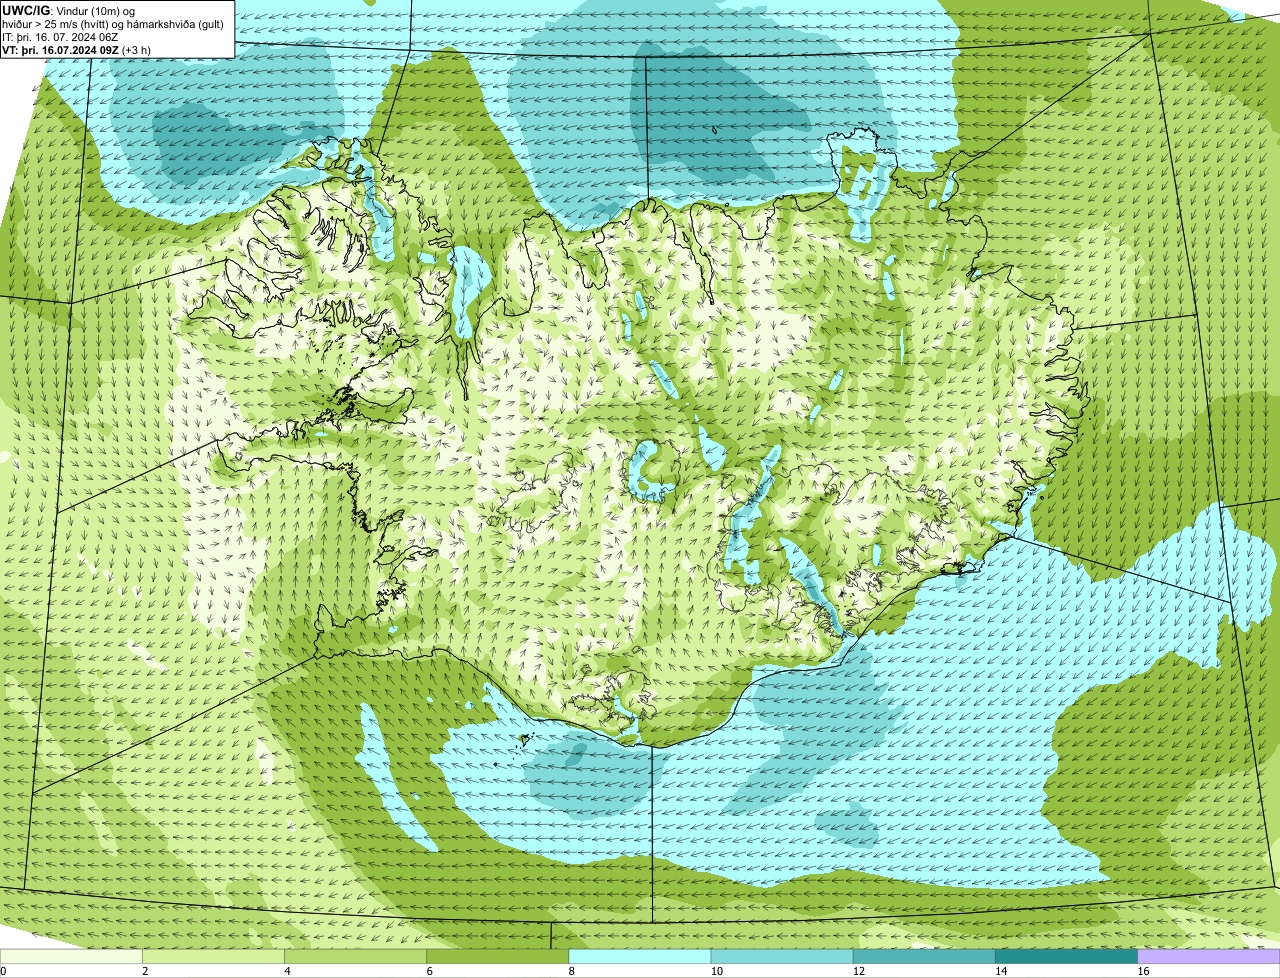This screenshot has width=1280, height=978.
Task: Click the lavender above-16 m/s legend swatch
Action: click(1209, 957)
